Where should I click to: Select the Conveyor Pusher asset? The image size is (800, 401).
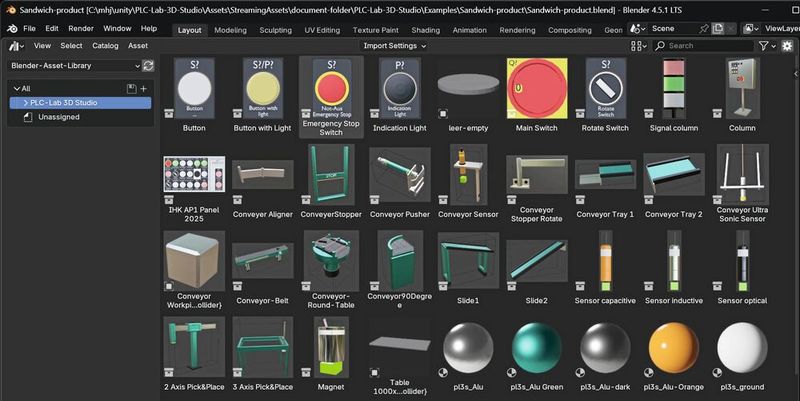tap(399, 182)
